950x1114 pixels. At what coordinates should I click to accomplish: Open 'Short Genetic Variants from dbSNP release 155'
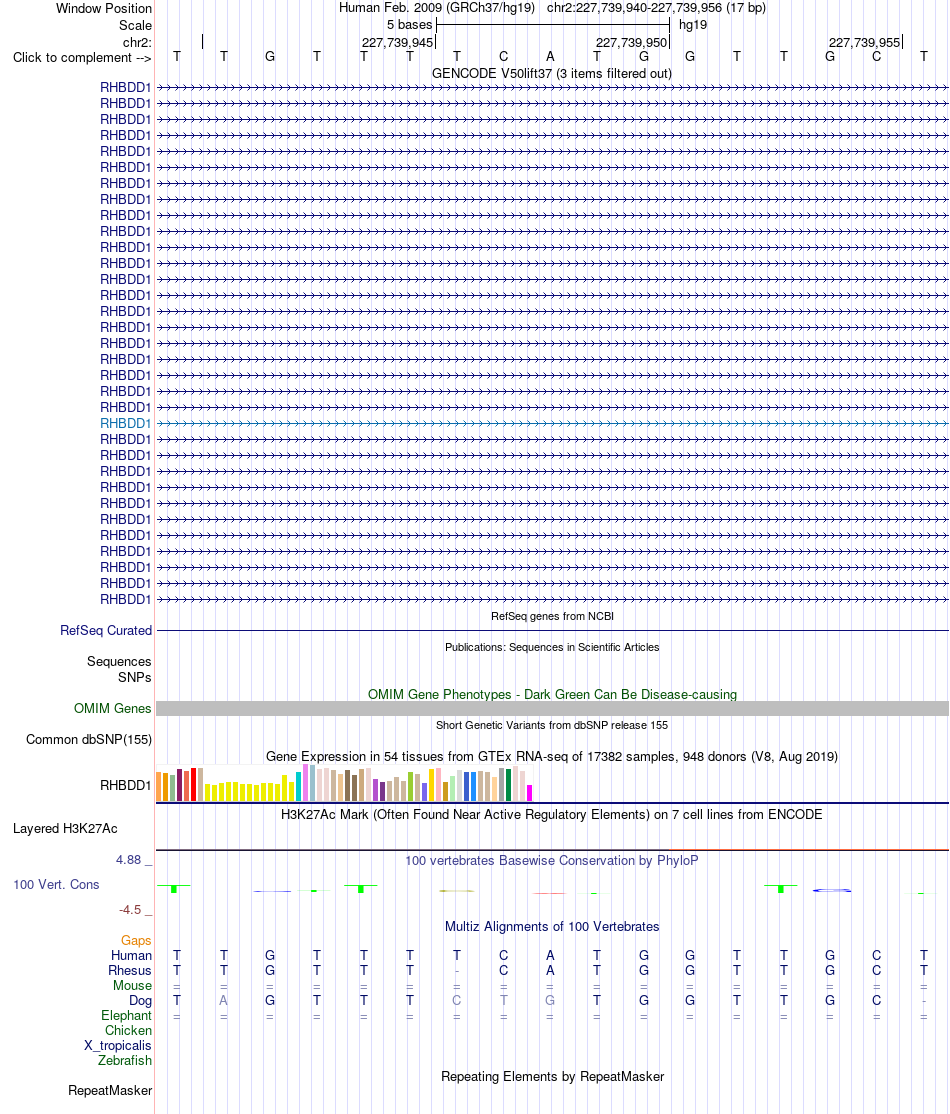552,725
